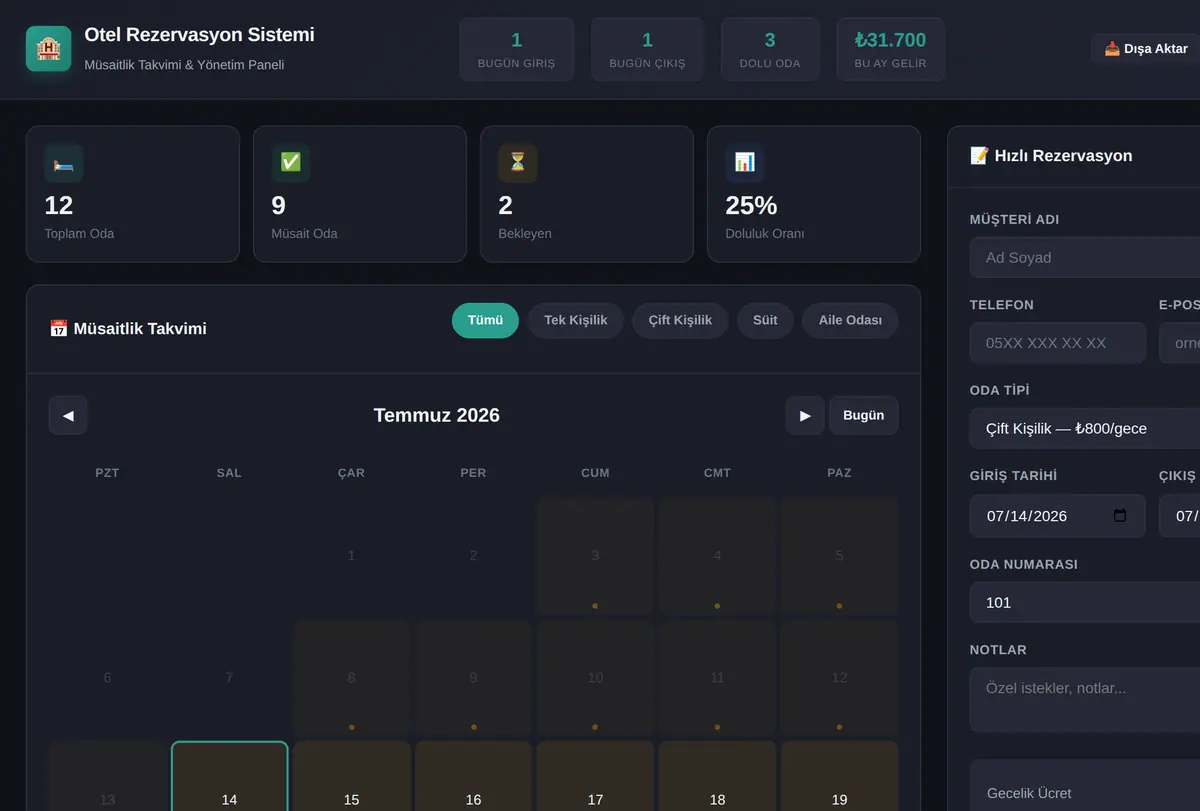This screenshot has width=1200, height=811.
Task: Filter calendar by Aile Odası
Action: tap(850, 320)
